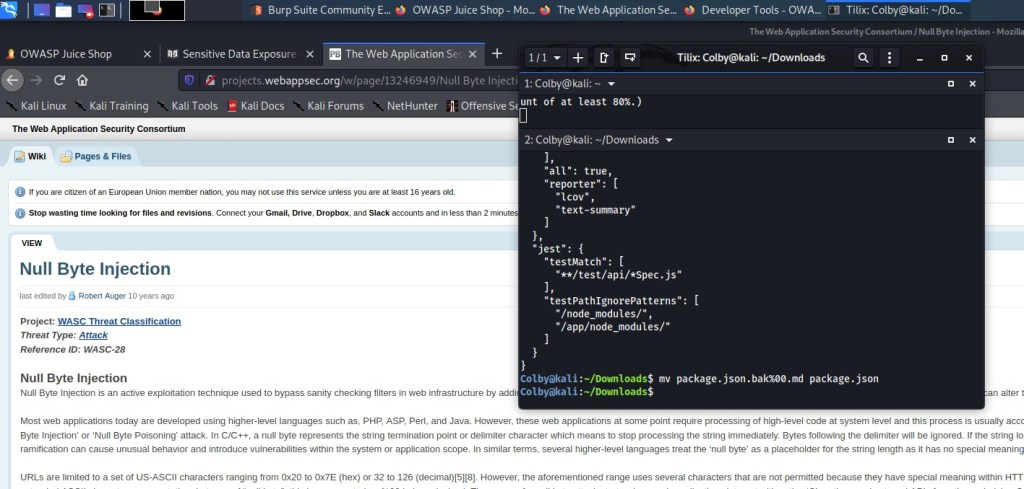Maximize the Colby@kali: ~/Downloads terminal pane
Viewport: 1024px width, 489px height.
(x=951, y=140)
